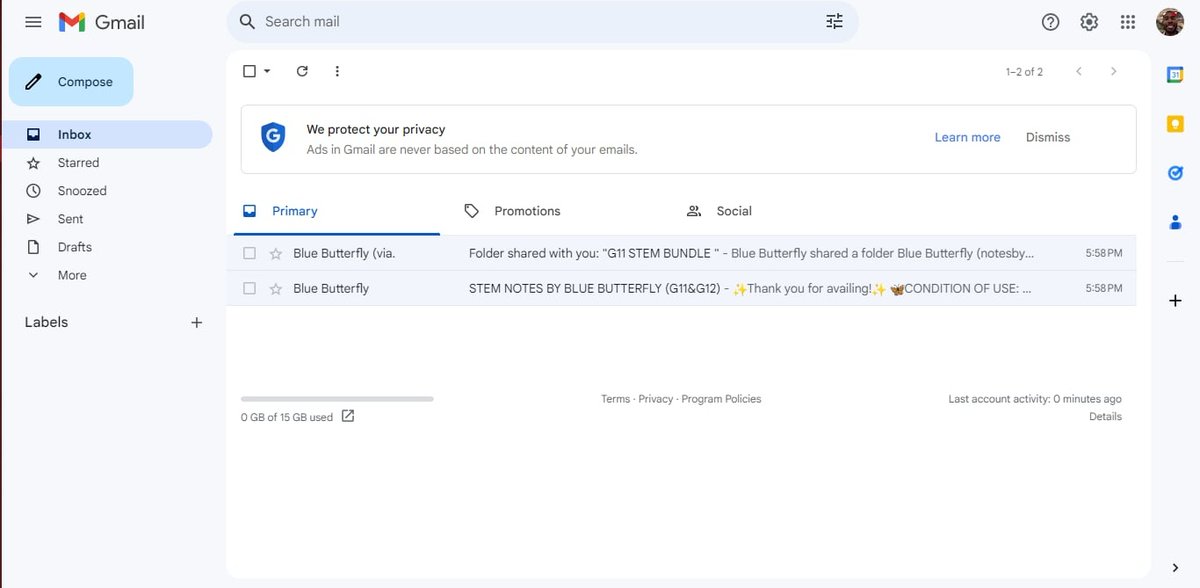Open search options filter icon
Image resolution: width=1200 pixels, height=588 pixels.
[834, 22]
